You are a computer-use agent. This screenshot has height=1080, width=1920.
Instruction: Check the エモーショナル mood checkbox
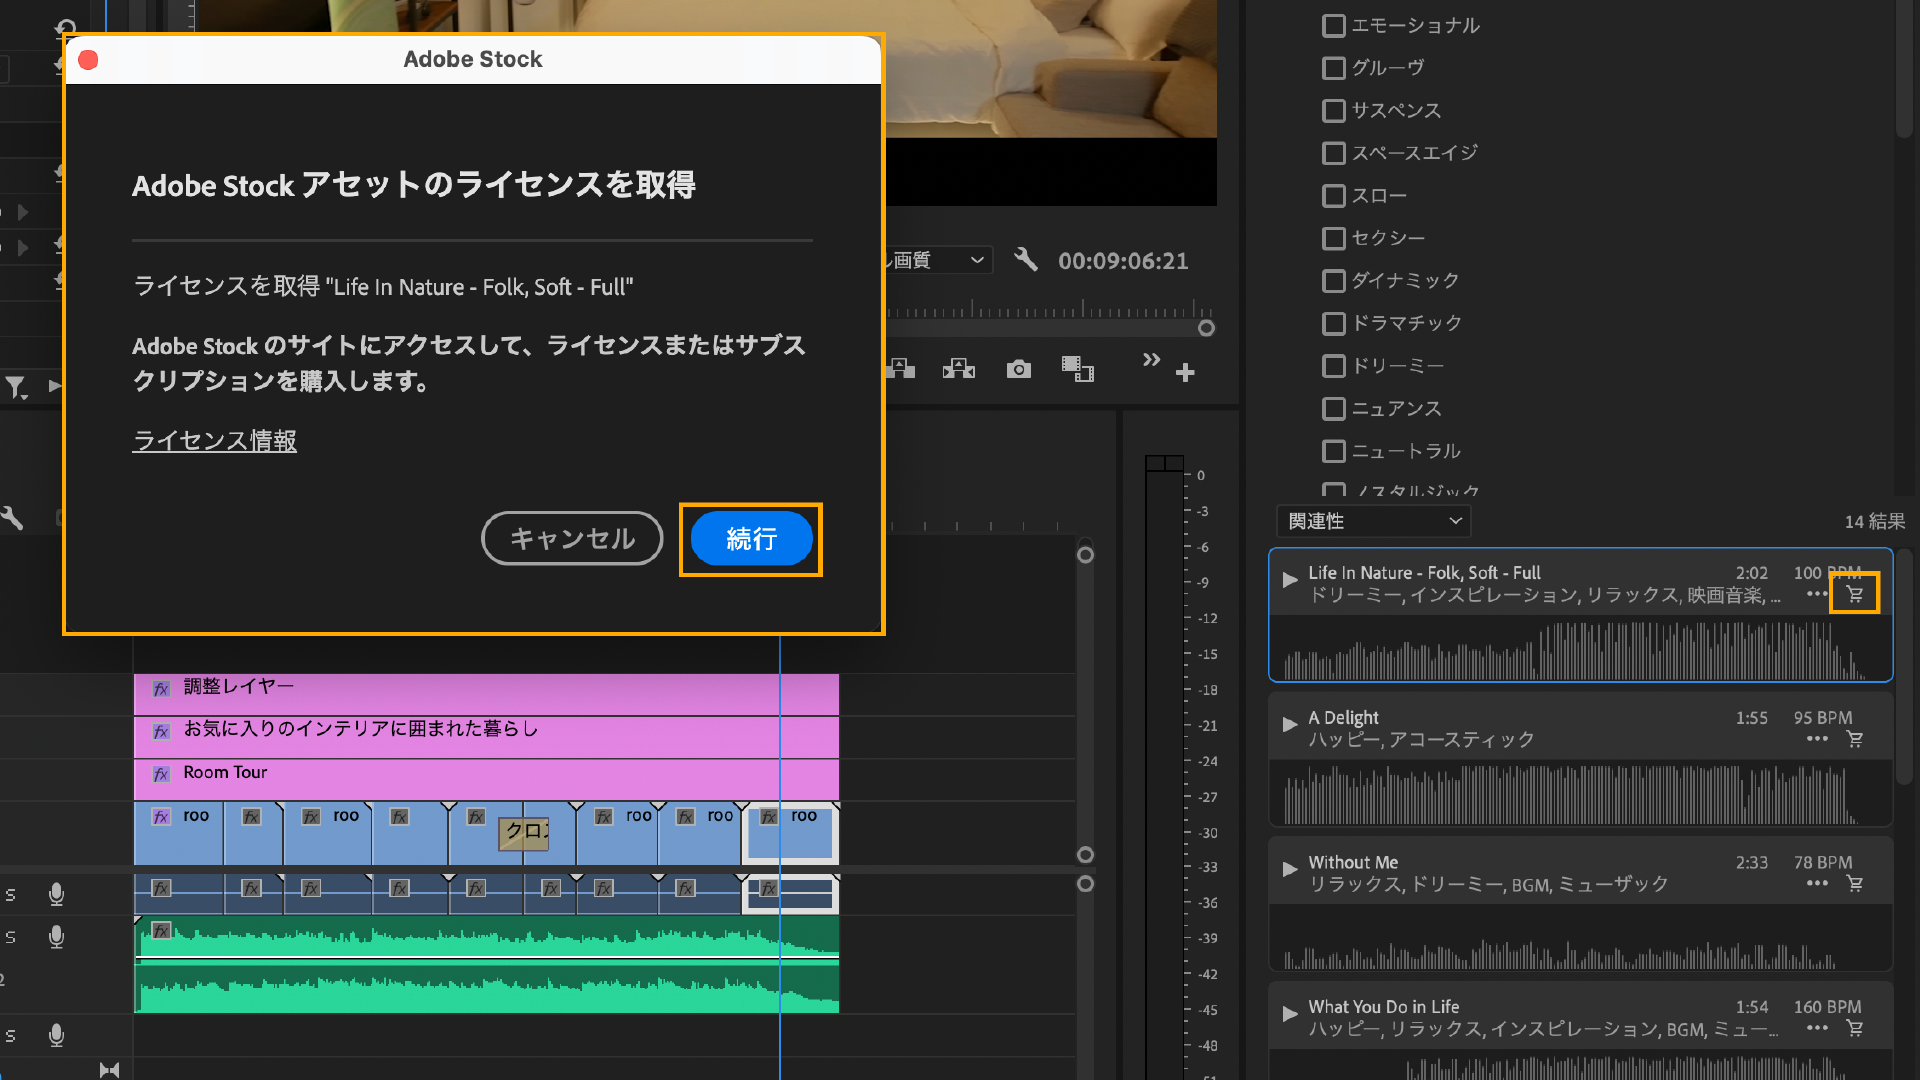(1333, 26)
